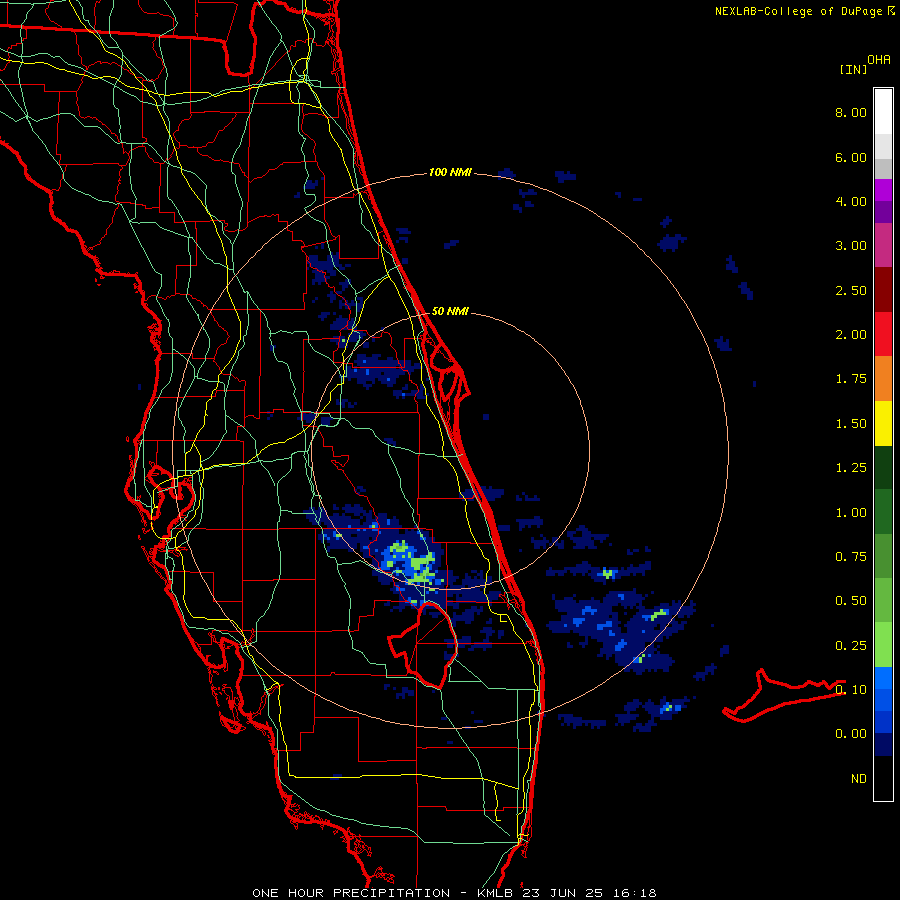
Task: Click the '0.10' legend number
Action: coord(851,690)
